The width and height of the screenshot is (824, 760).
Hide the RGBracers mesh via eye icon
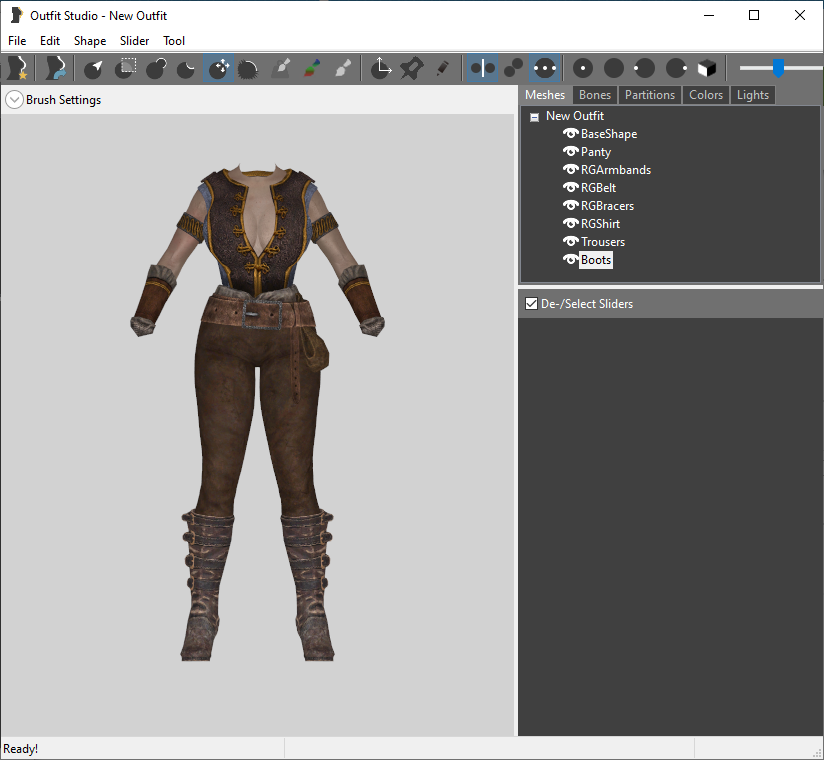[x=571, y=206]
